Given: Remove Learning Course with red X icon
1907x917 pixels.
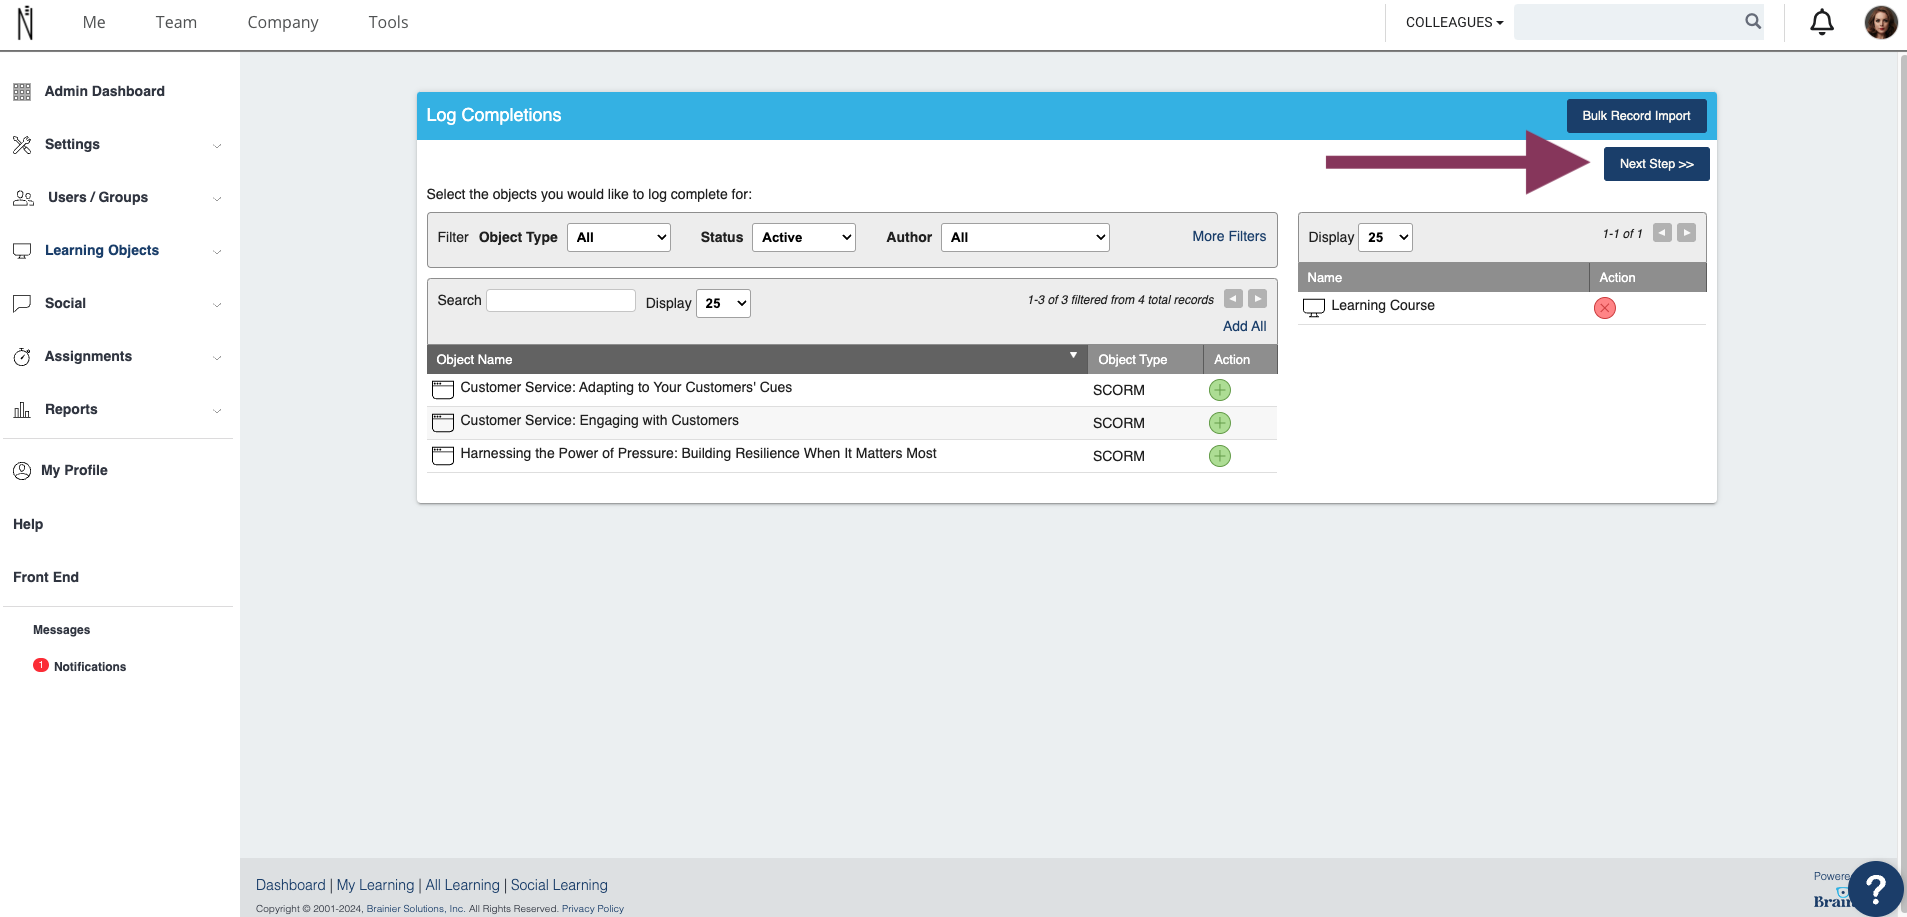Looking at the screenshot, I should pyautogui.click(x=1605, y=308).
